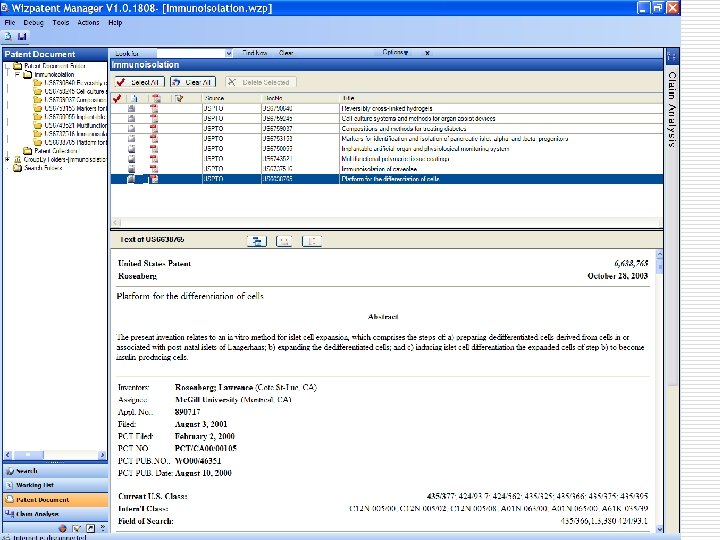Open the Debug menu
Viewport: 720px width, 540px height.
tap(33, 22)
